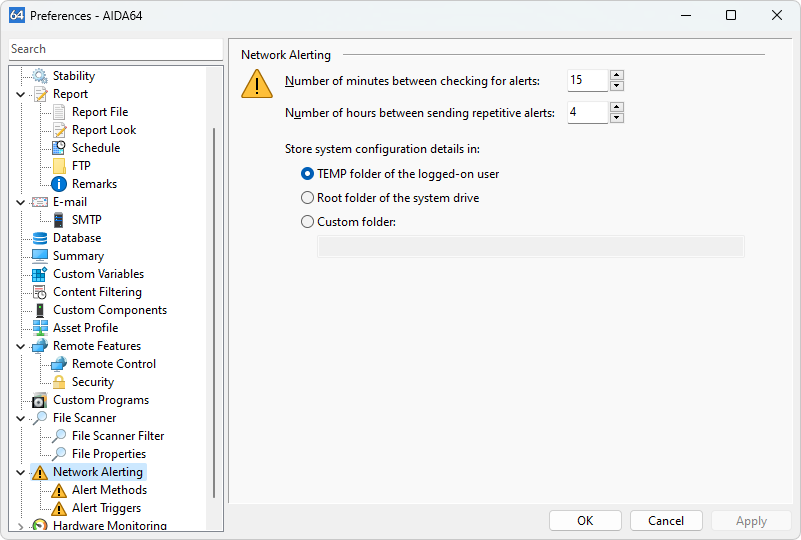
Task: Click OK to confirm preferences
Action: click(585, 521)
